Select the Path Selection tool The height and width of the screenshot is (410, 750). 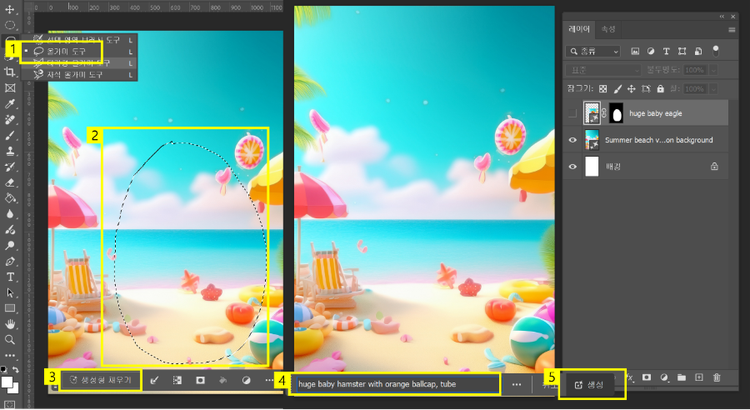pos(10,293)
